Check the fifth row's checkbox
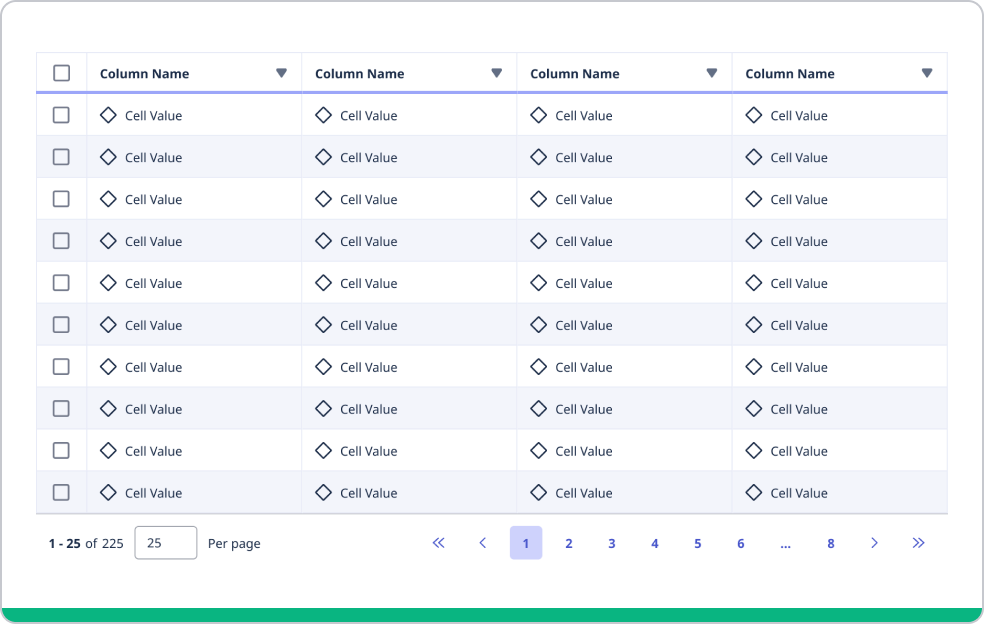 [62, 283]
